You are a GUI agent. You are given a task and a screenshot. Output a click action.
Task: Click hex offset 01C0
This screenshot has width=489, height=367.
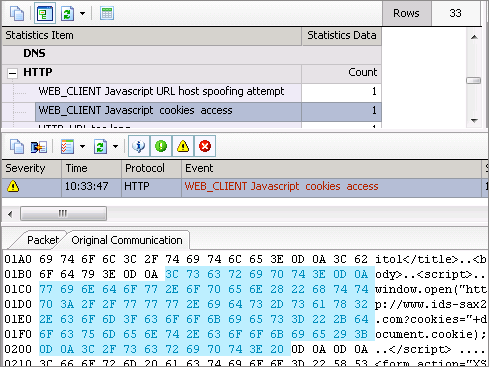18,289
